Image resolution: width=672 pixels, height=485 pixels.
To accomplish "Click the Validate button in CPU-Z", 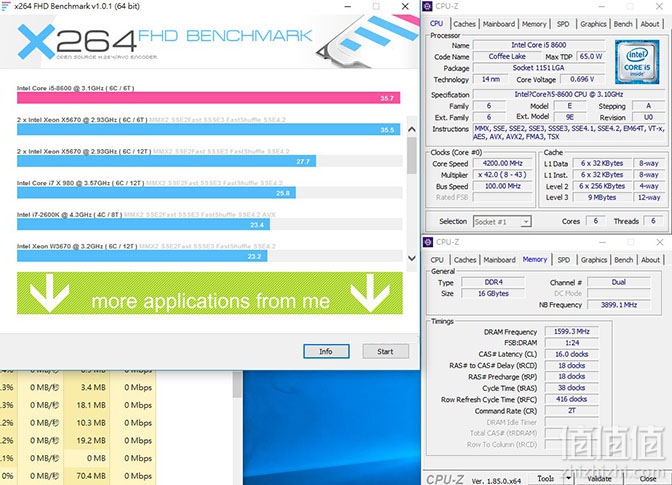I will [599, 479].
